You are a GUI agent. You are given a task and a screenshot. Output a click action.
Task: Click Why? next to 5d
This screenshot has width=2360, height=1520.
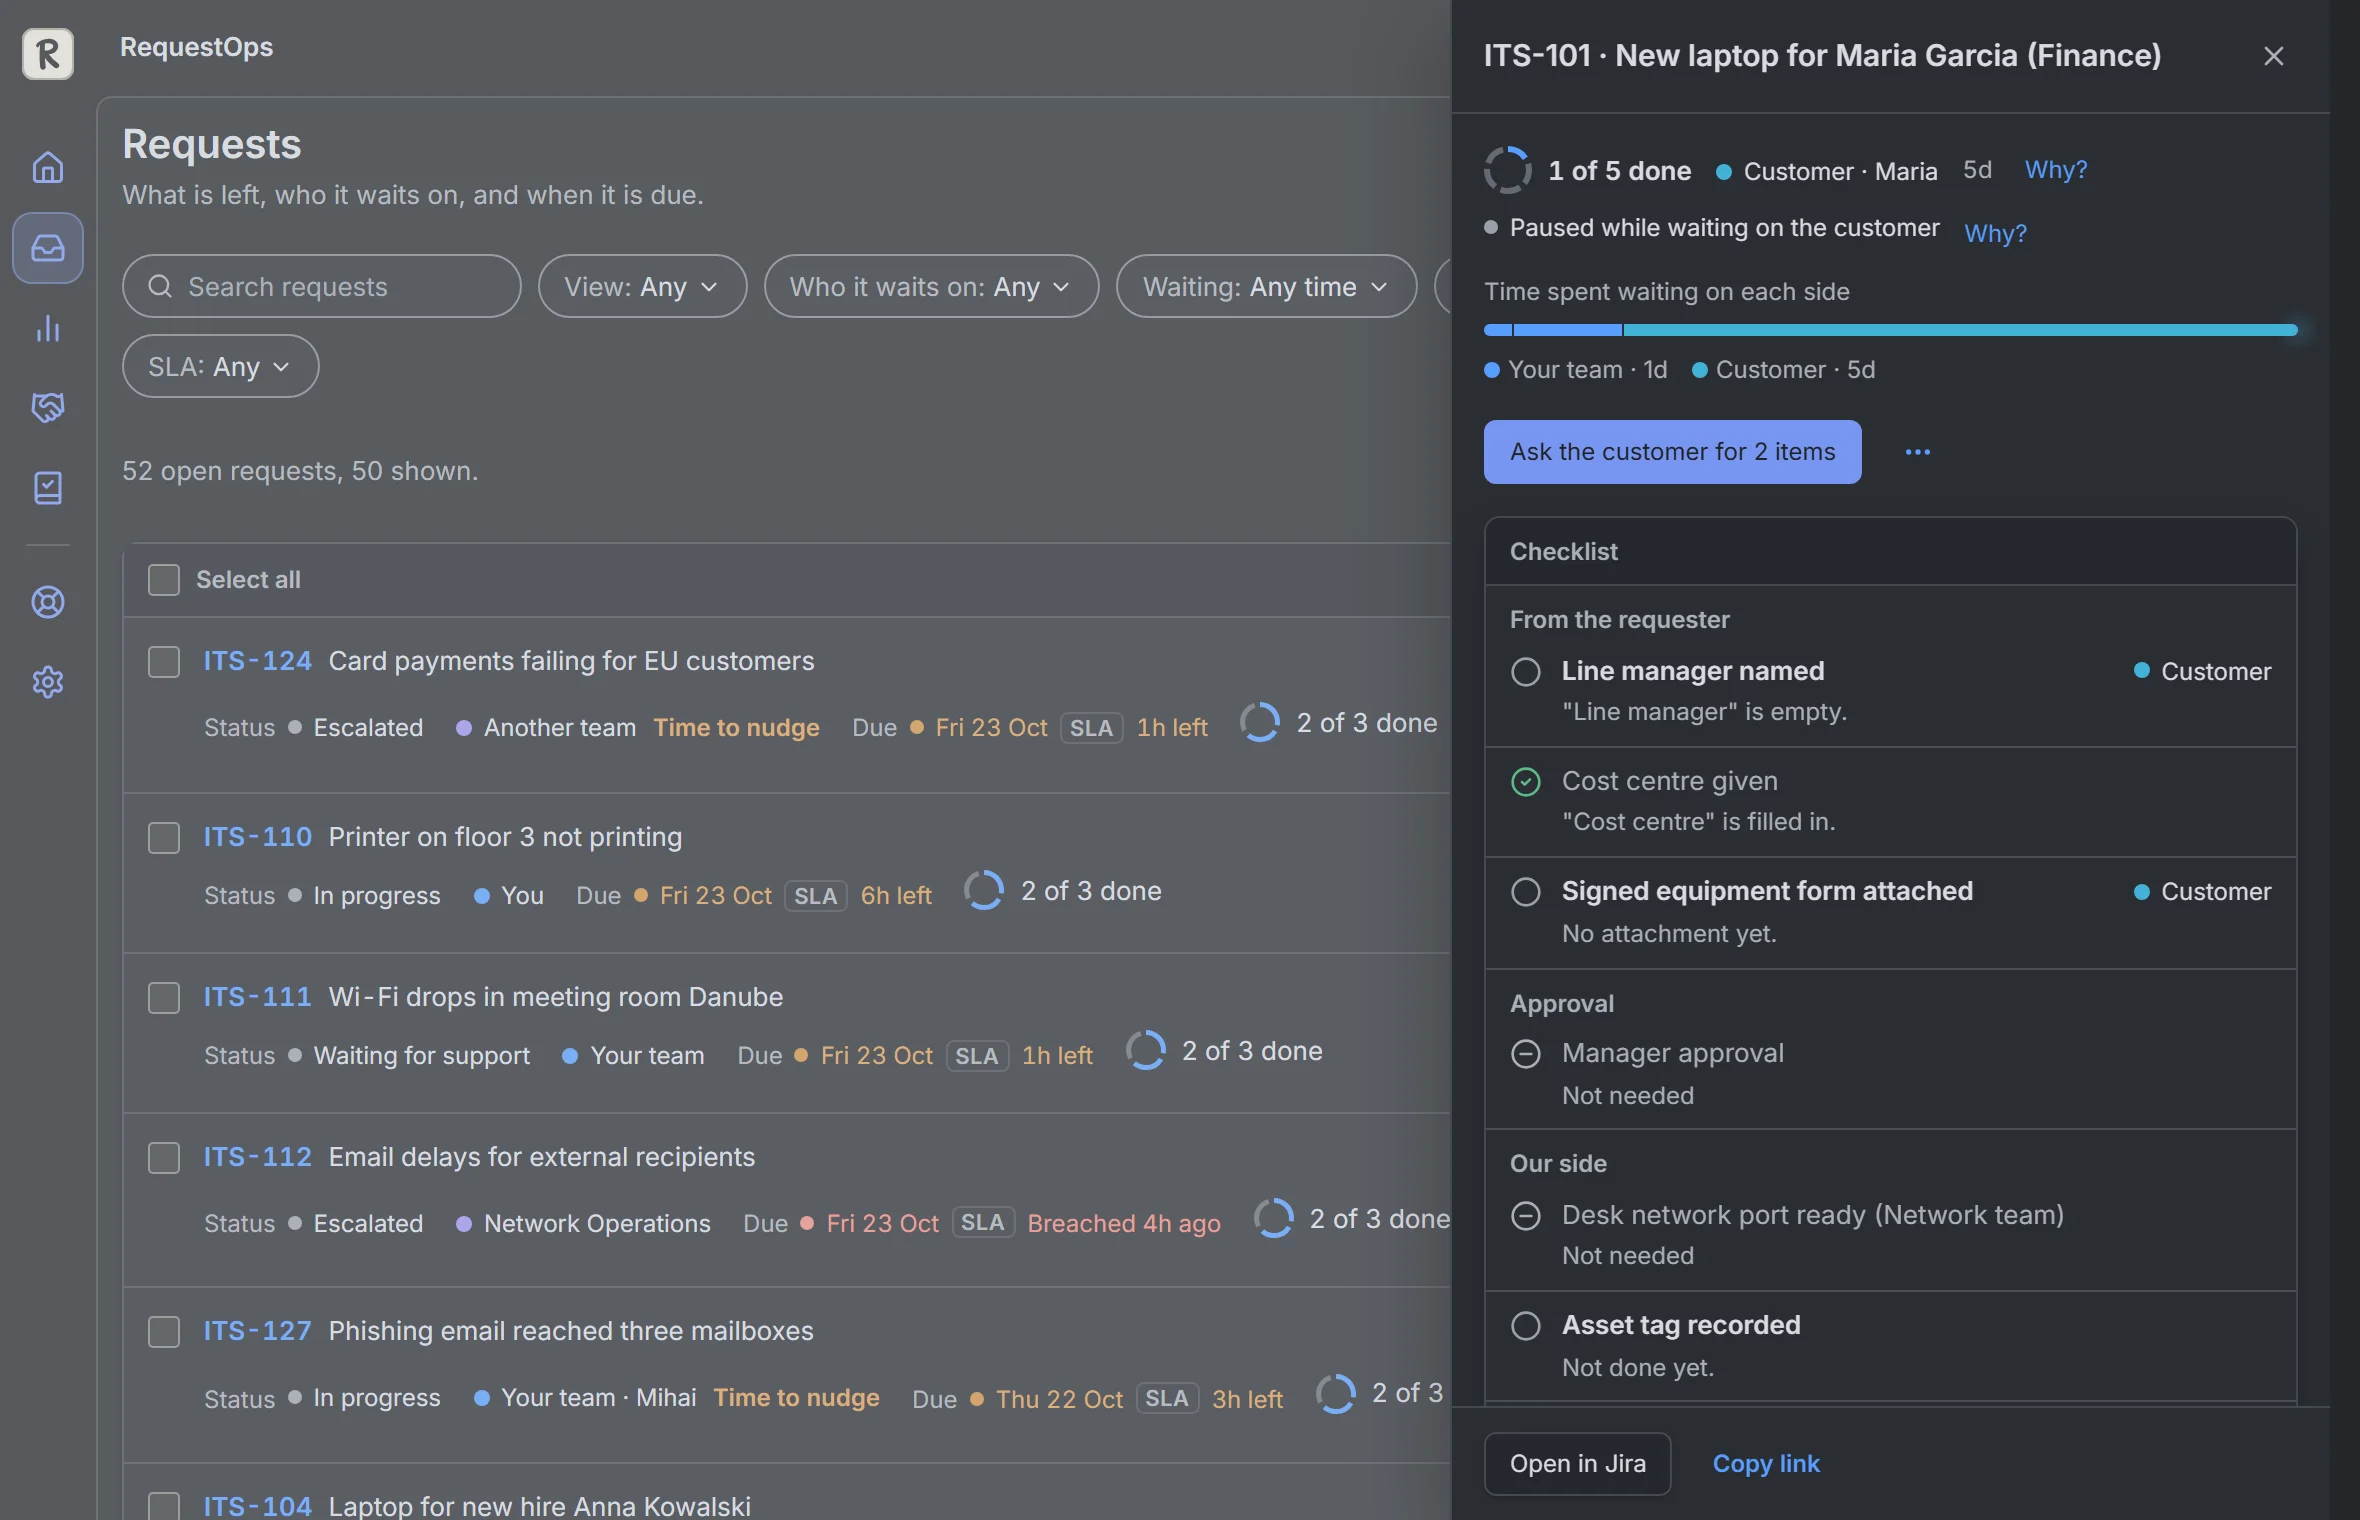point(2056,170)
